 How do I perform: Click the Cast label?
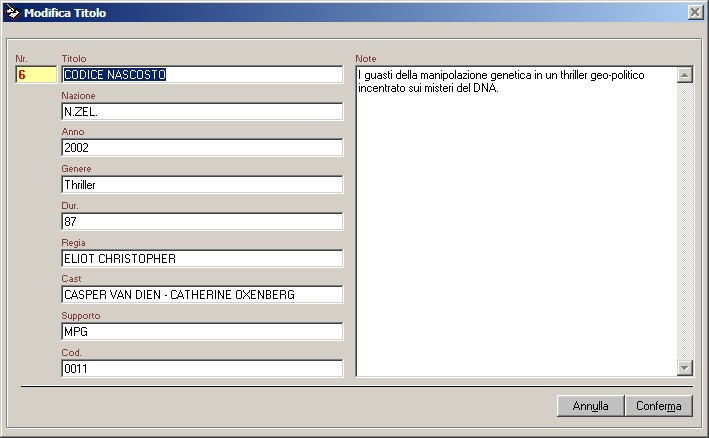tap(71, 279)
